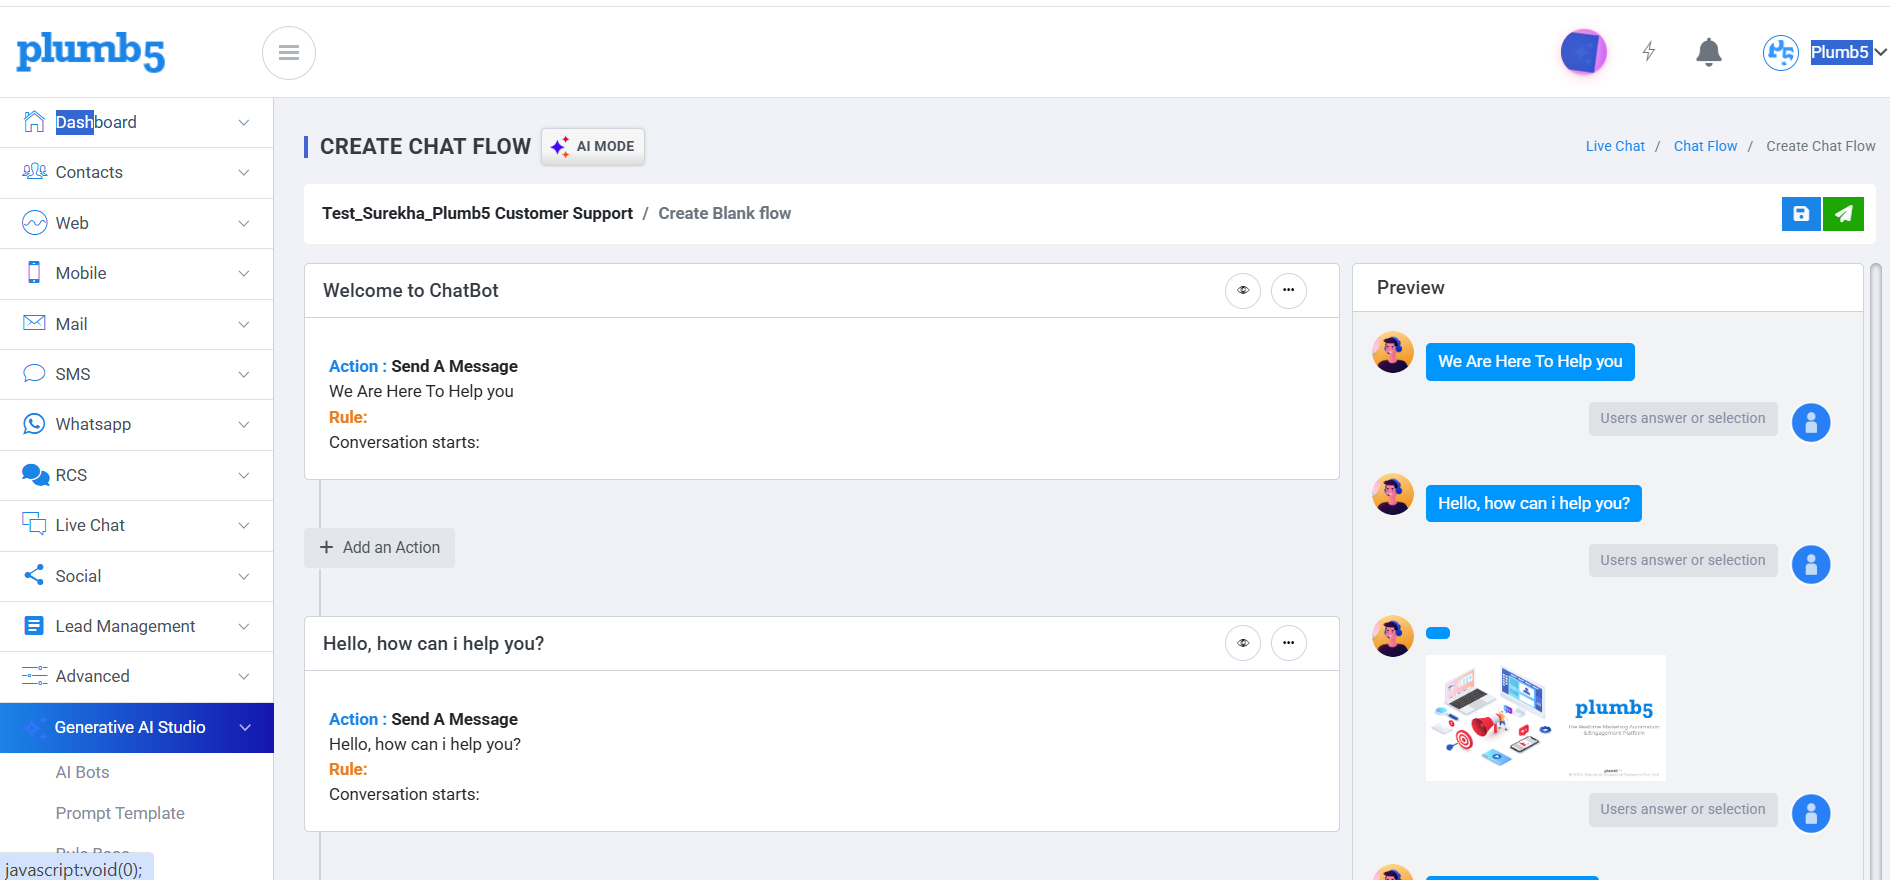Open the lightning bolt quick actions
Viewport: 1890px width, 880px height.
tap(1649, 51)
